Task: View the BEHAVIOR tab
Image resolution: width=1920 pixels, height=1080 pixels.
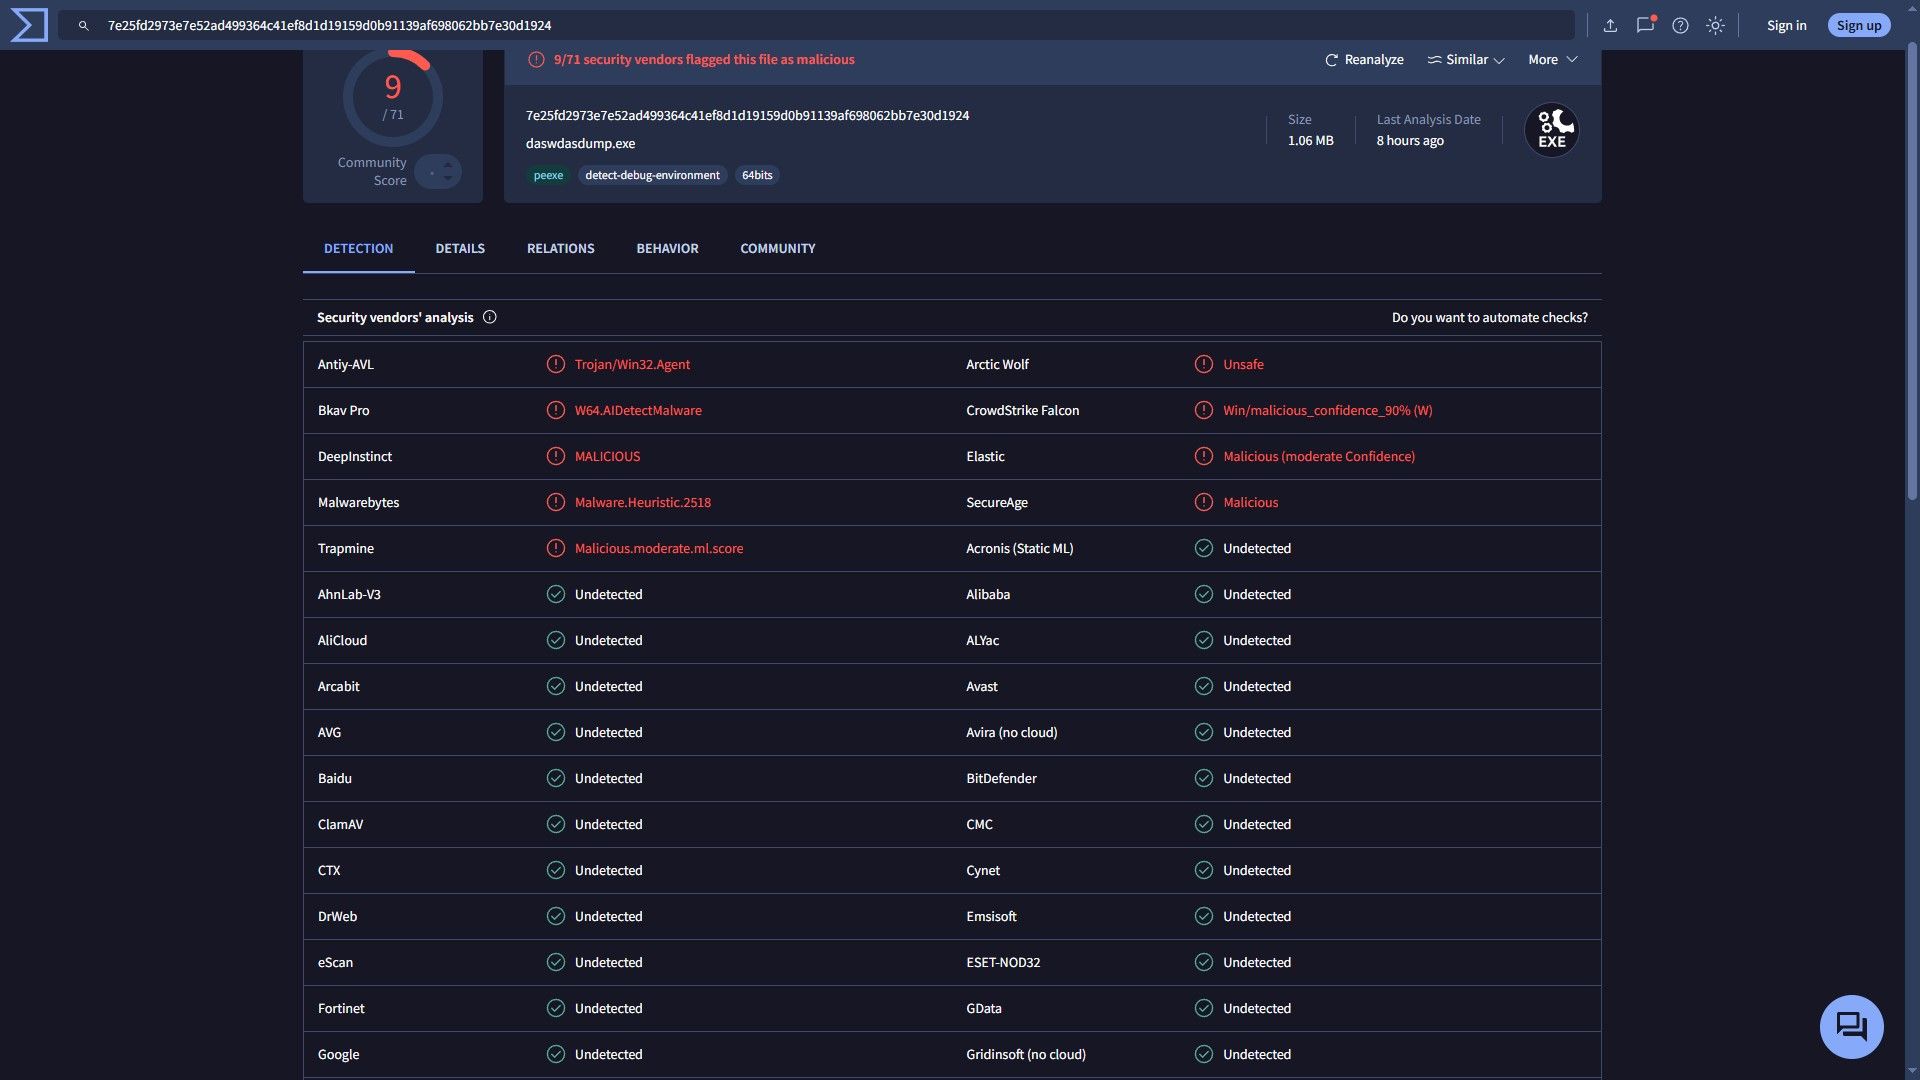Action: pyautogui.click(x=667, y=248)
